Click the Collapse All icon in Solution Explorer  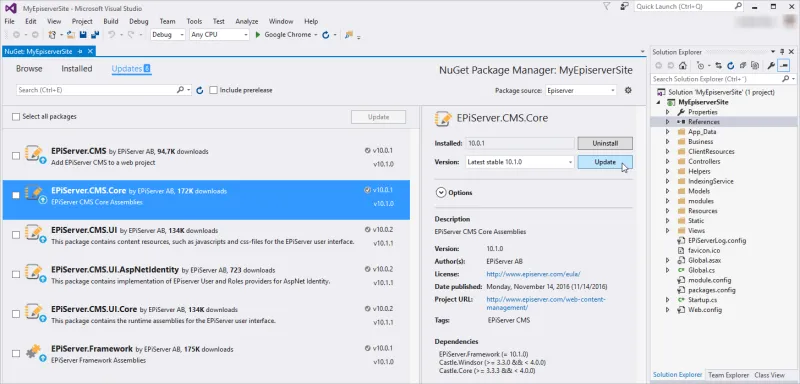tap(743, 65)
